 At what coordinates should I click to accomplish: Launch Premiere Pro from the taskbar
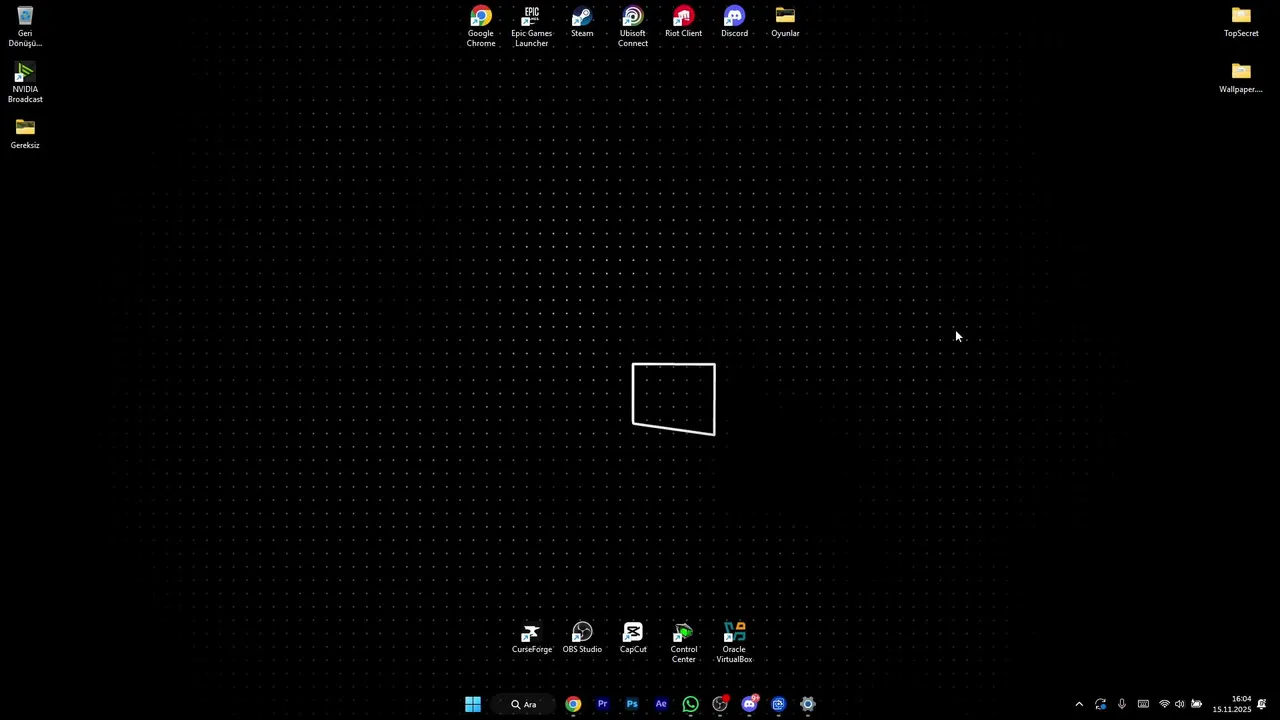click(602, 704)
